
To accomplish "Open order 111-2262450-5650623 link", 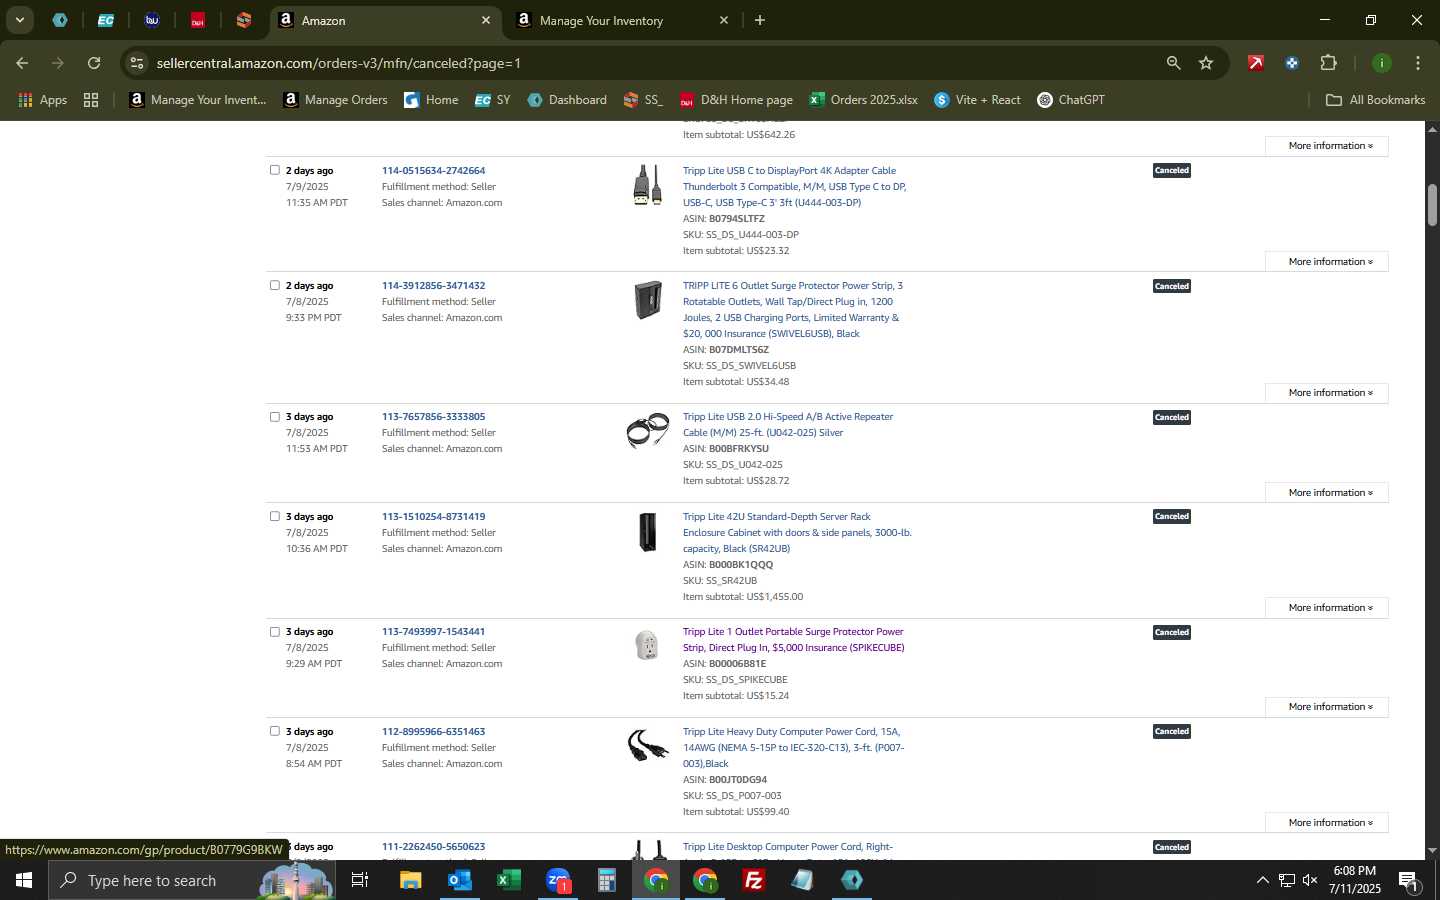I will tap(433, 846).
